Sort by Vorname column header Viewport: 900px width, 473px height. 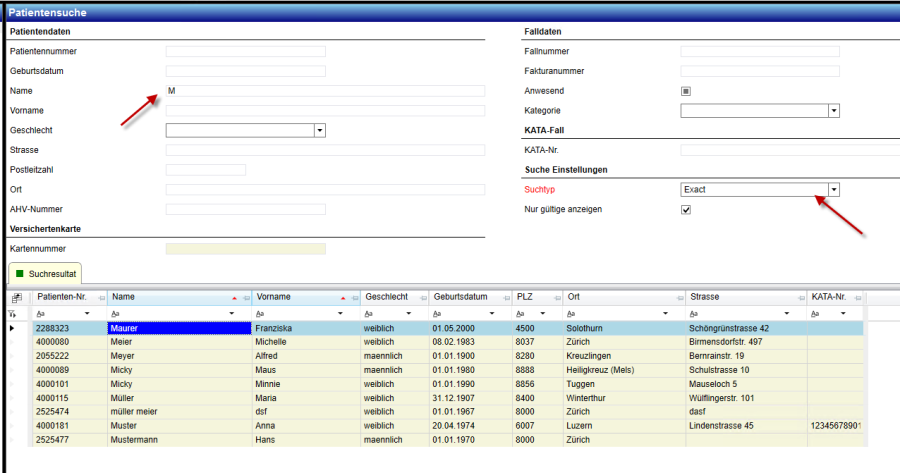click(x=290, y=297)
